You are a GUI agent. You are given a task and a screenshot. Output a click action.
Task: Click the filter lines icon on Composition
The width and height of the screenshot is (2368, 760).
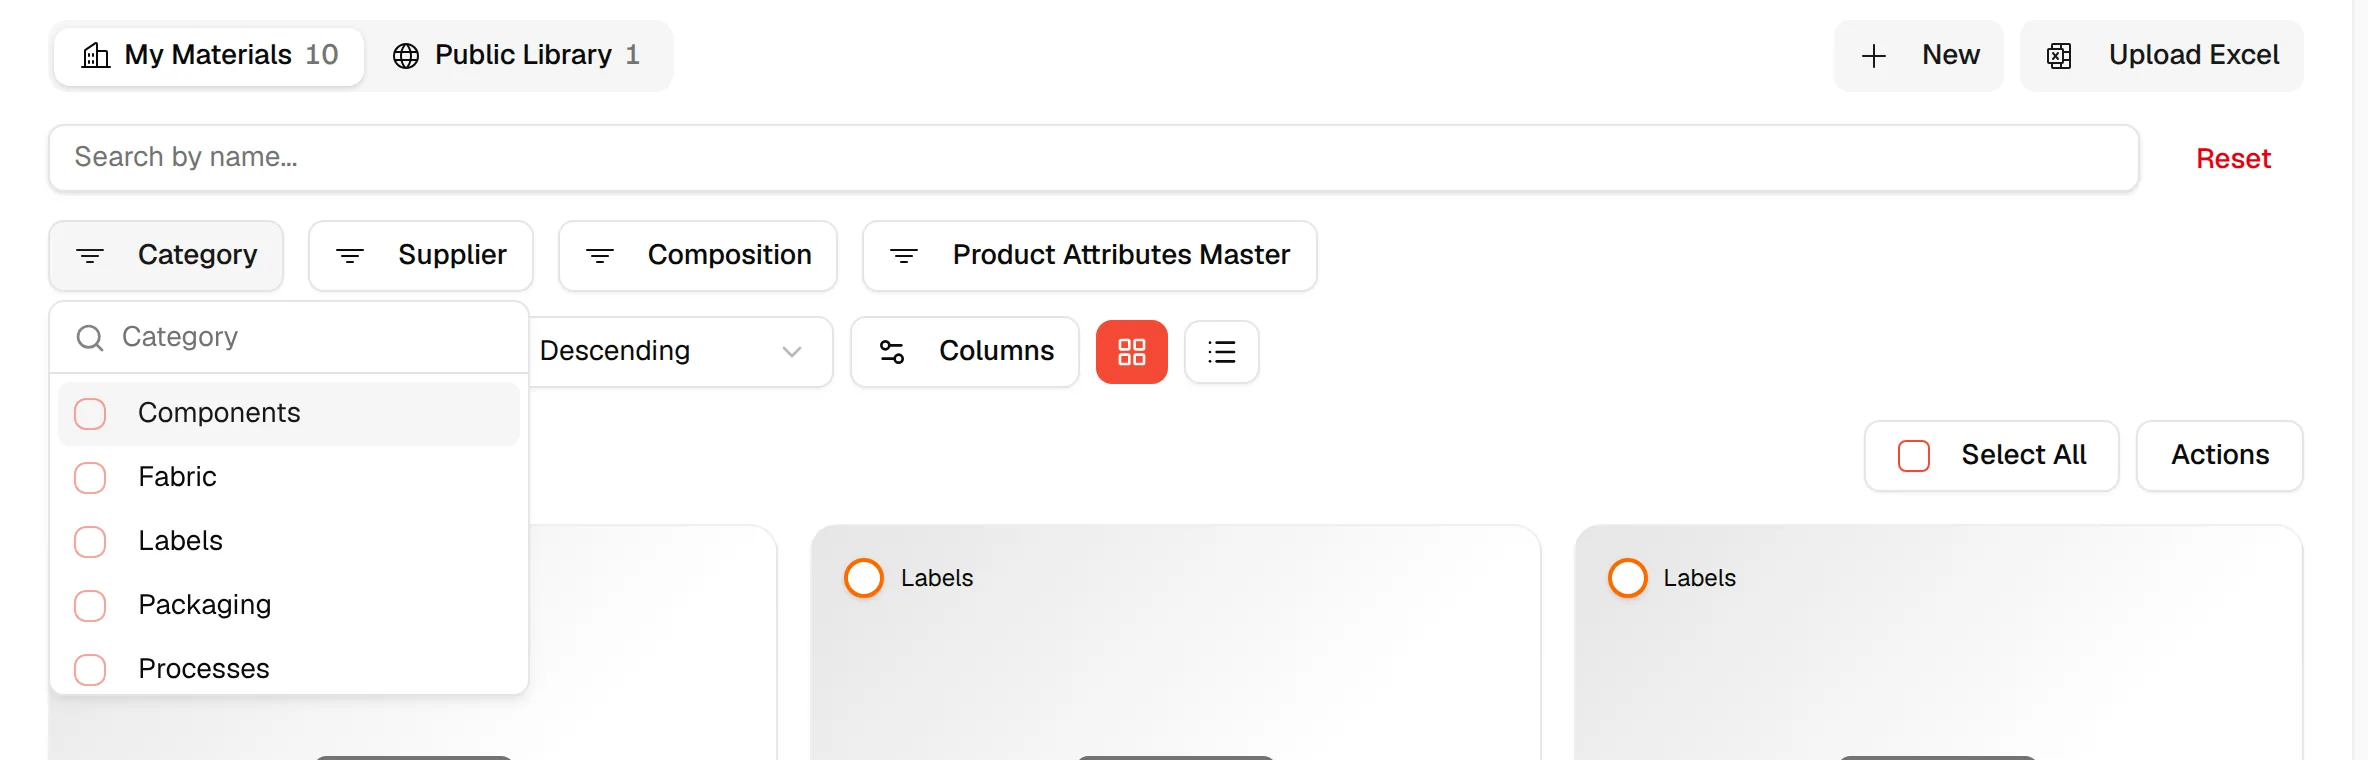[600, 257]
